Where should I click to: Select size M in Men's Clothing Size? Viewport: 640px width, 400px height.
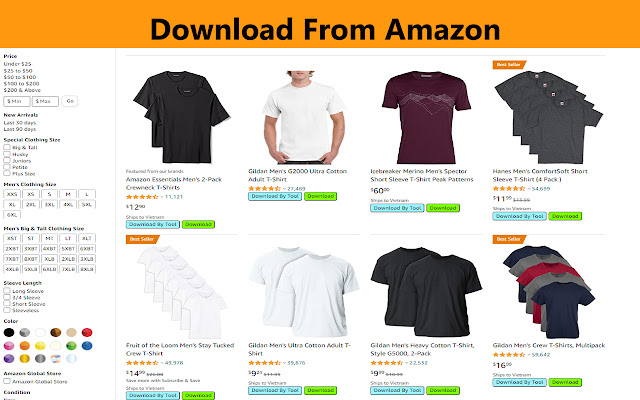tap(68, 194)
